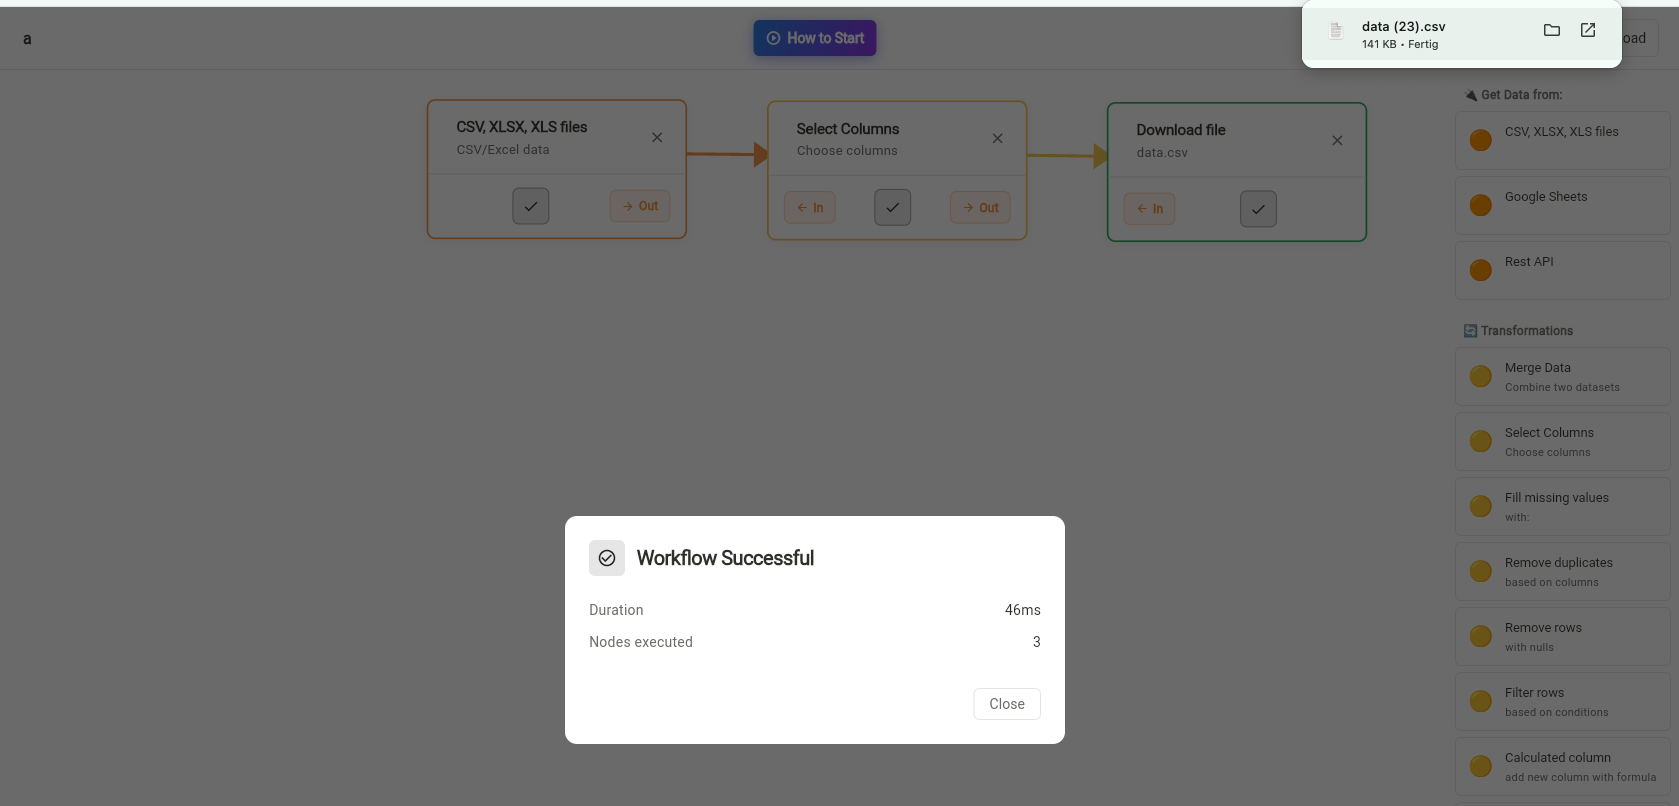Toggle the checkmark on the Select Columns node
The width and height of the screenshot is (1679, 806).
pyautogui.click(x=892, y=207)
